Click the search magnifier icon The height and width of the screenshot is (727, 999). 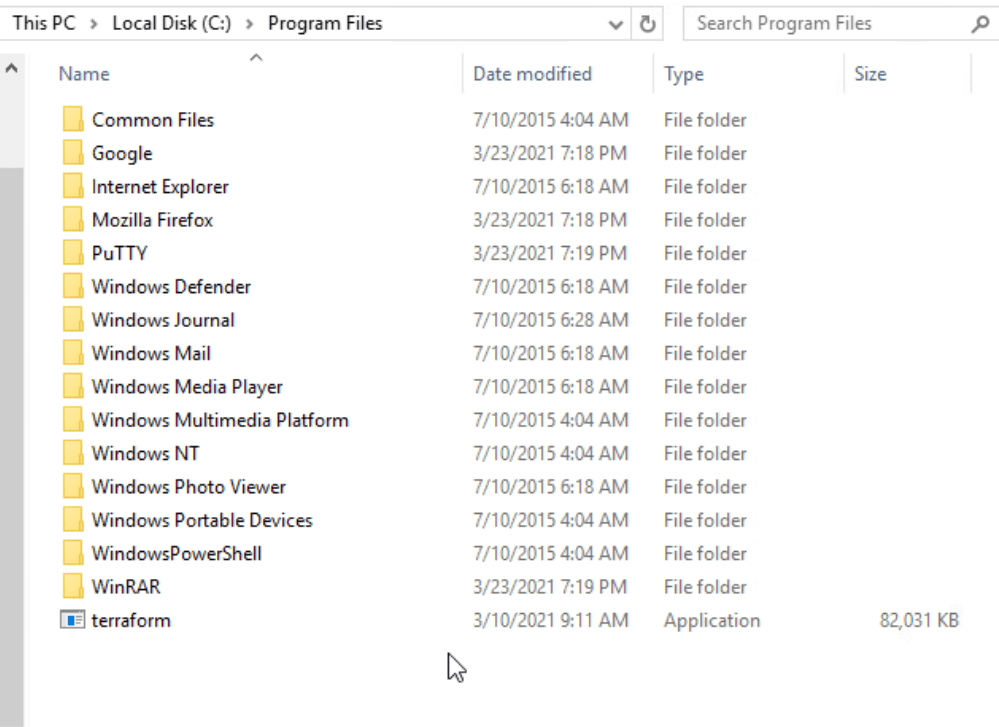pos(979,24)
